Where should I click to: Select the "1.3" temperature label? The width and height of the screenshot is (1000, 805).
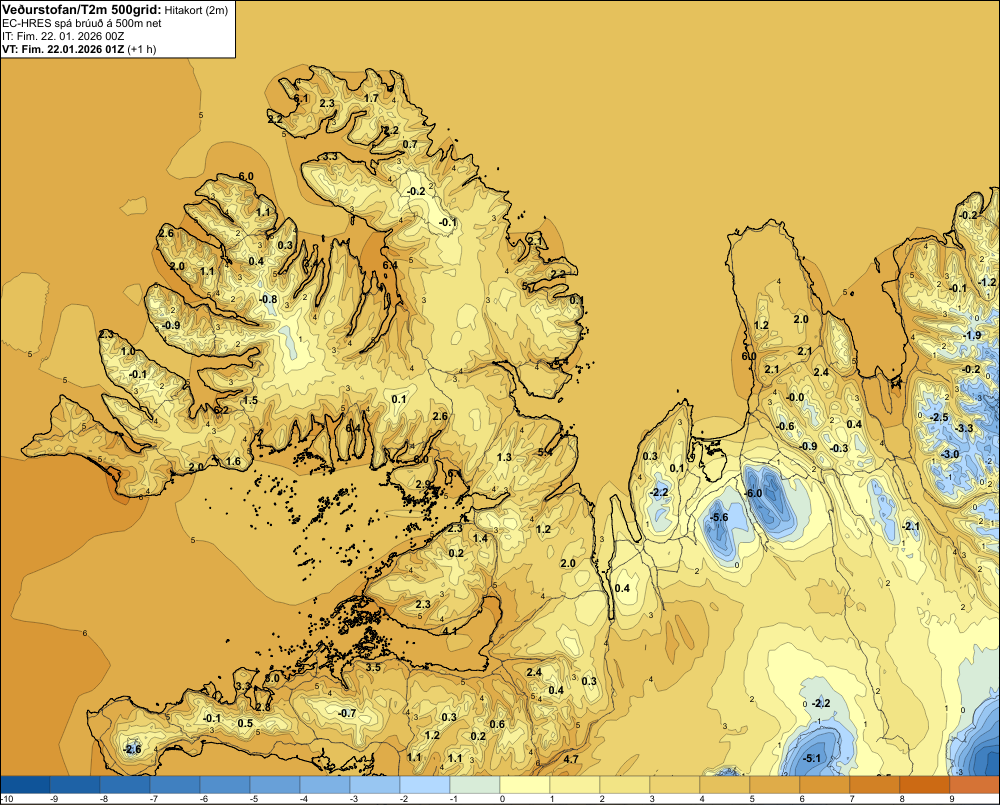pyautogui.click(x=504, y=457)
